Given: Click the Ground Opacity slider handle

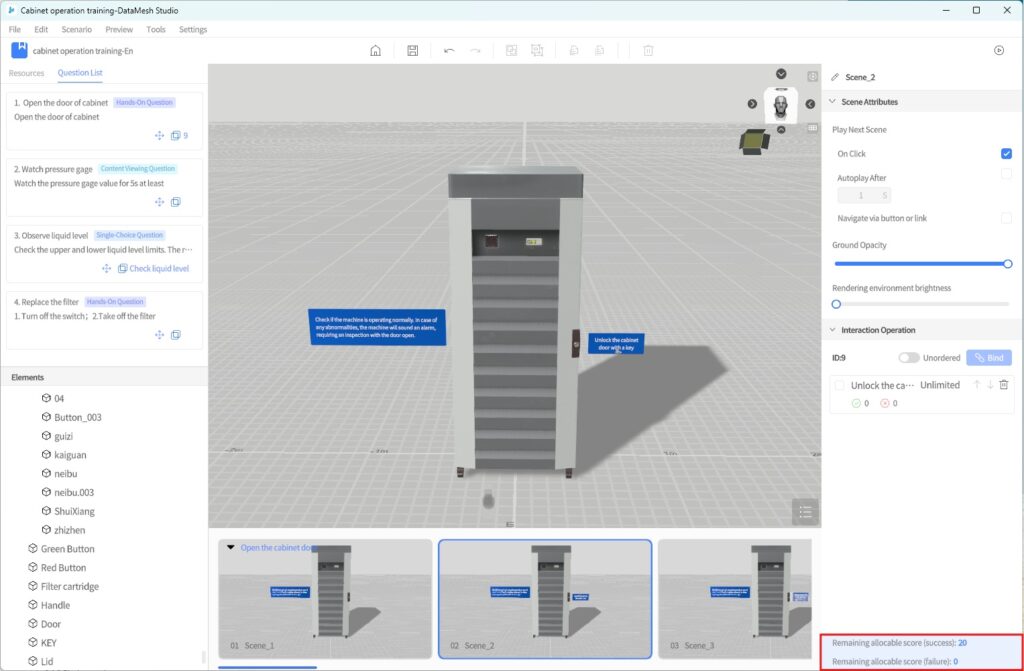Looking at the screenshot, I should [1007, 264].
